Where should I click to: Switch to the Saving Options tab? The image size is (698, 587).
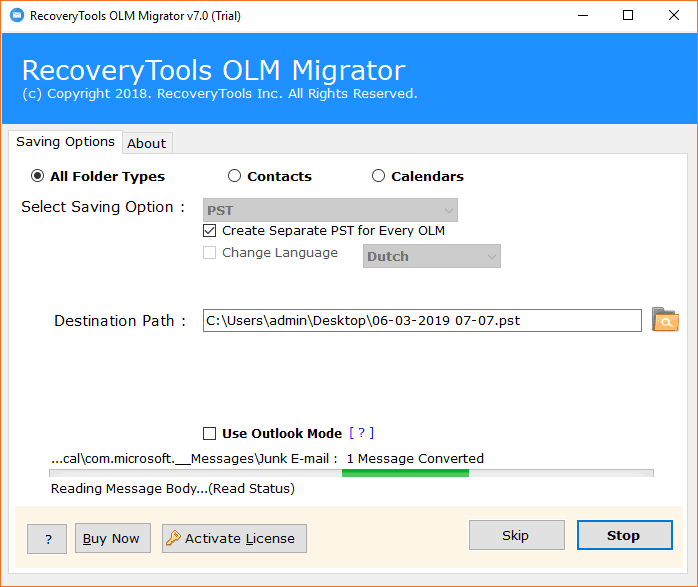click(65, 142)
